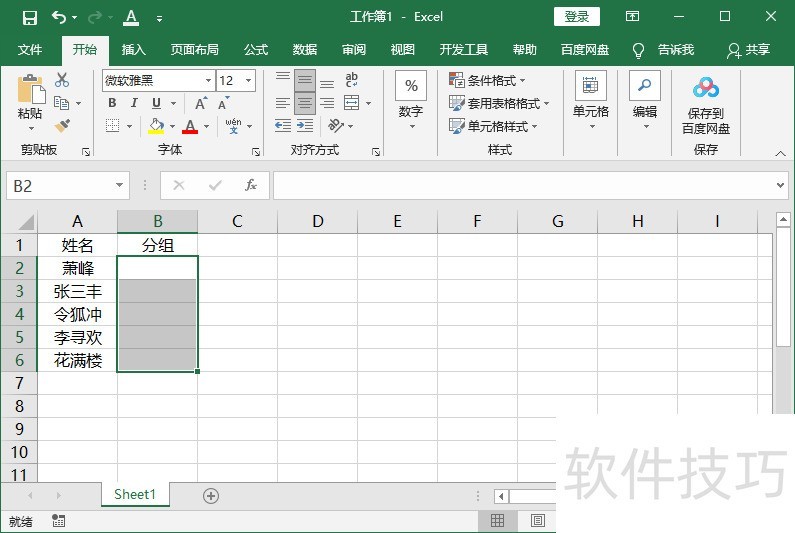The width and height of the screenshot is (795, 533).
Task: Expand the formula bar
Action: pos(780,185)
